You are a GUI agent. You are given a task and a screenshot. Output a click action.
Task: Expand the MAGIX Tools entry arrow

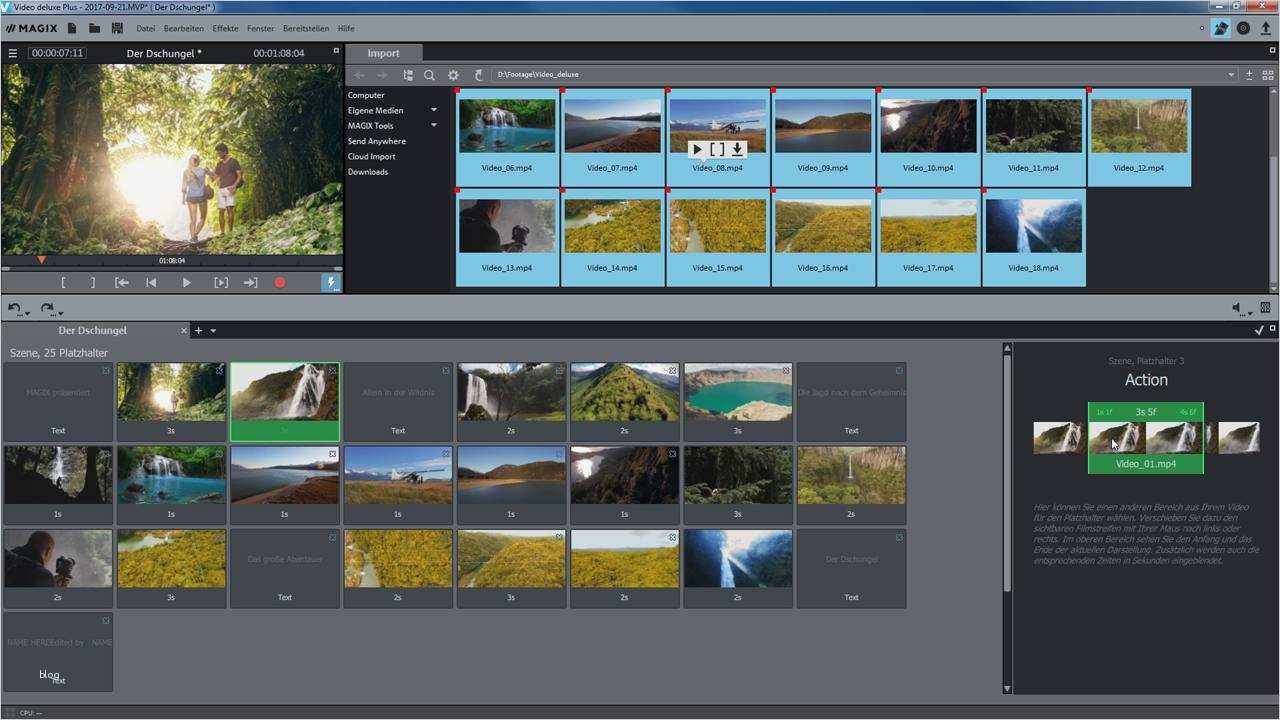[434, 125]
